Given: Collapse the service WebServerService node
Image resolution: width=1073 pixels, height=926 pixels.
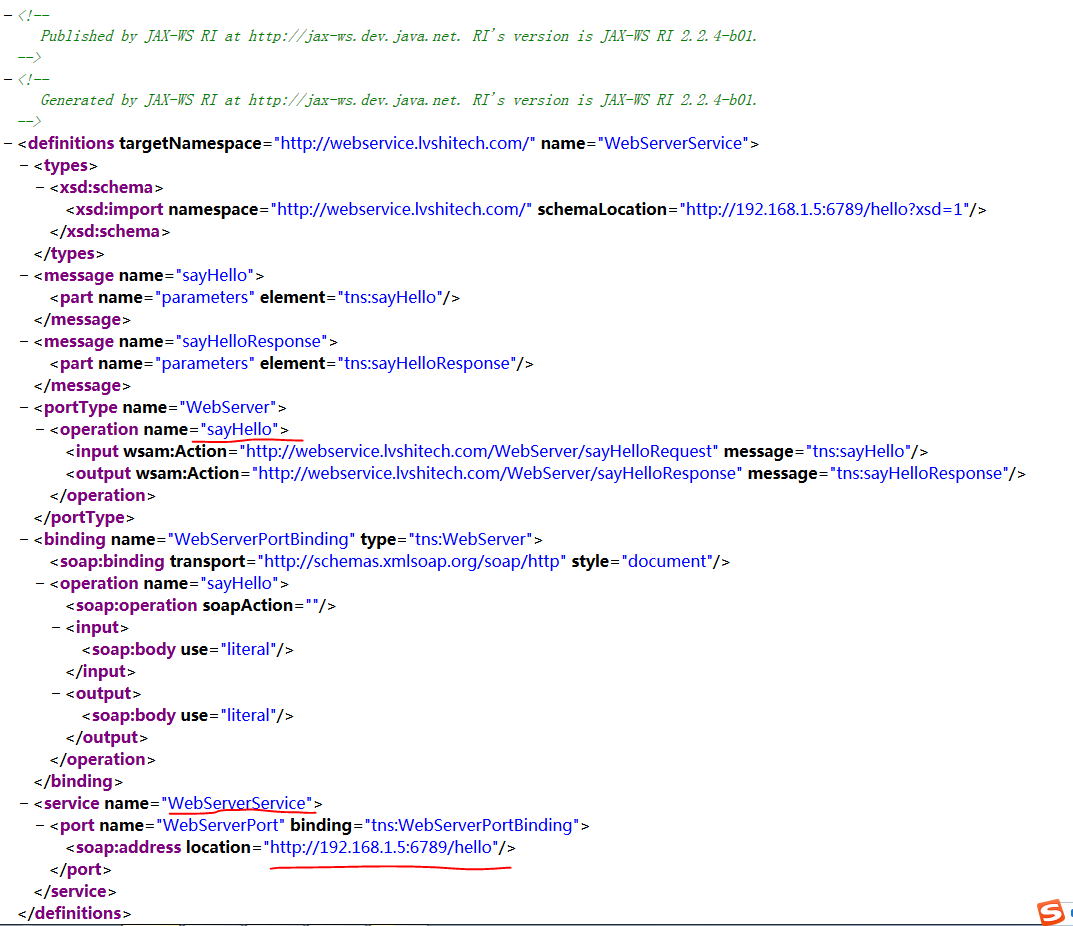Looking at the screenshot, I should coord(24,804).
